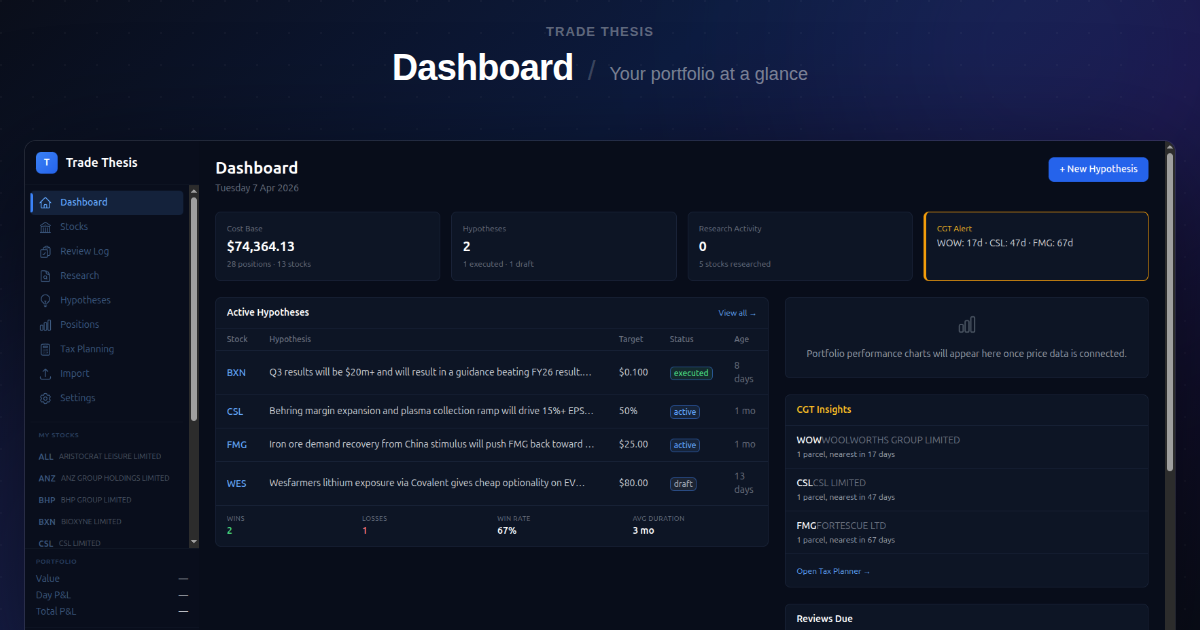Click sidebar scrollbar down arrow

pyautogui.click(x=194, y=541)
